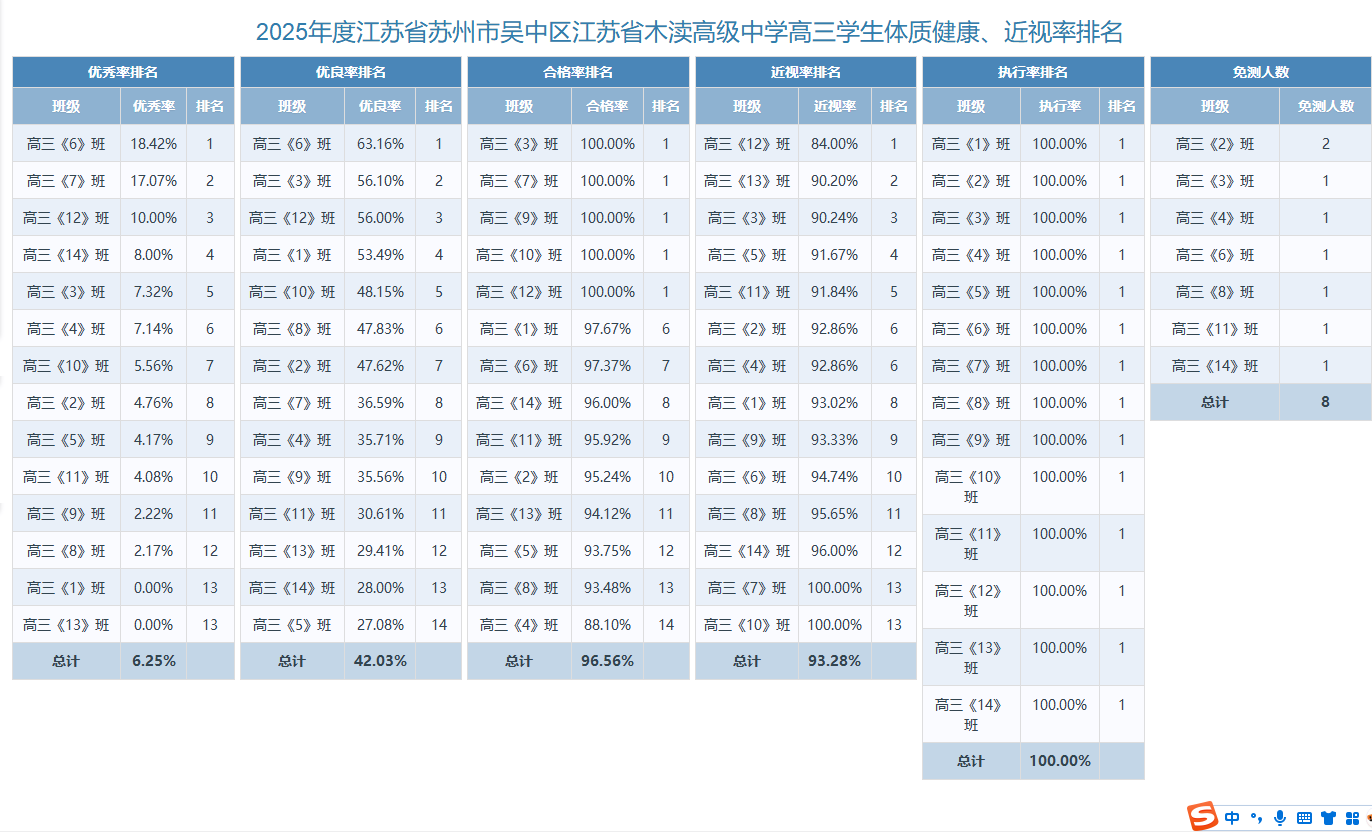Click the 合格率排名 table header
The image size is (1372, 832).
tap(576, 71)
